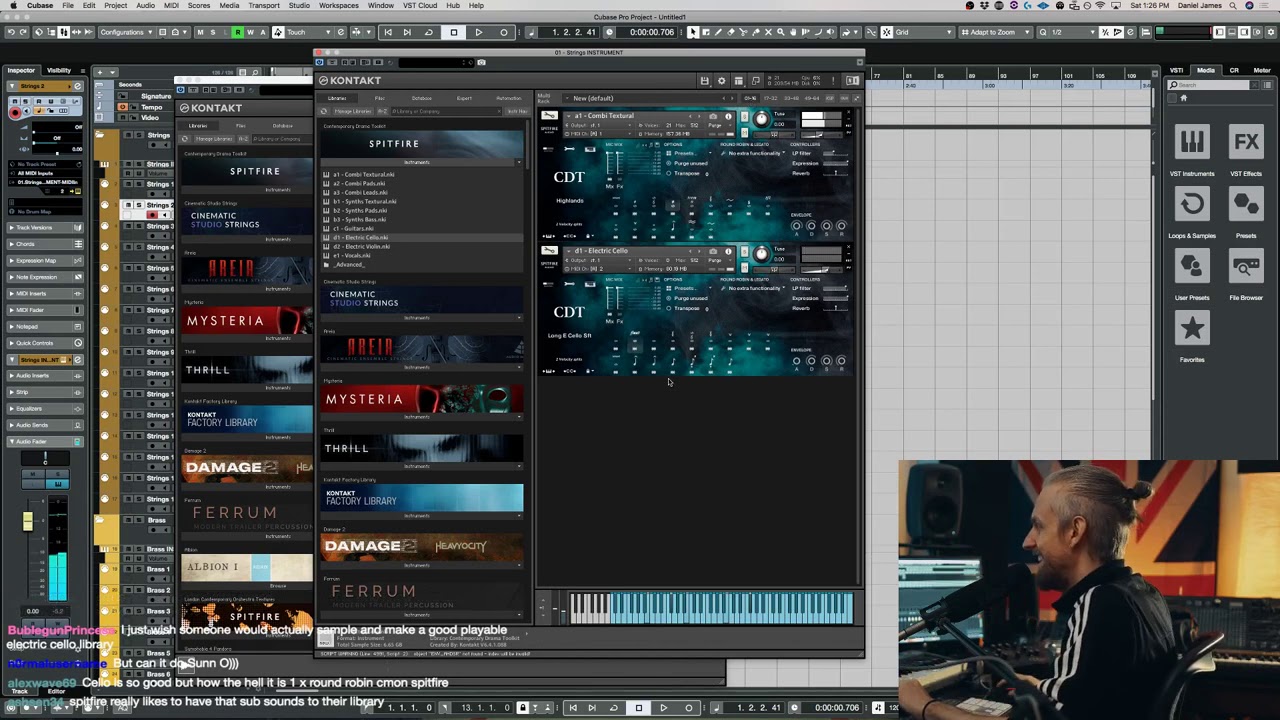Switch to the Visibility tab
The image size is (1280, 720).
coord(59,70)
